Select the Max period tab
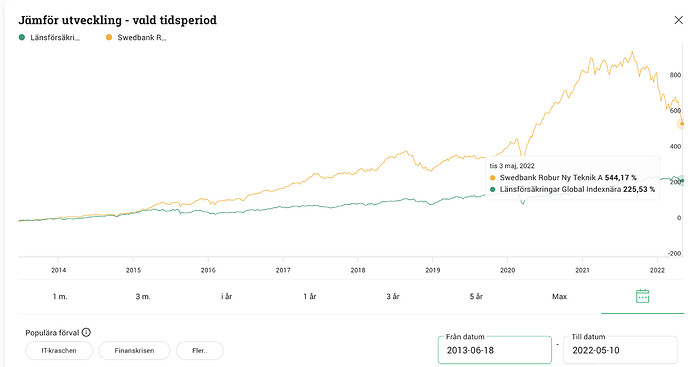The width and height of the screenshot is (690, 367). 559,297
